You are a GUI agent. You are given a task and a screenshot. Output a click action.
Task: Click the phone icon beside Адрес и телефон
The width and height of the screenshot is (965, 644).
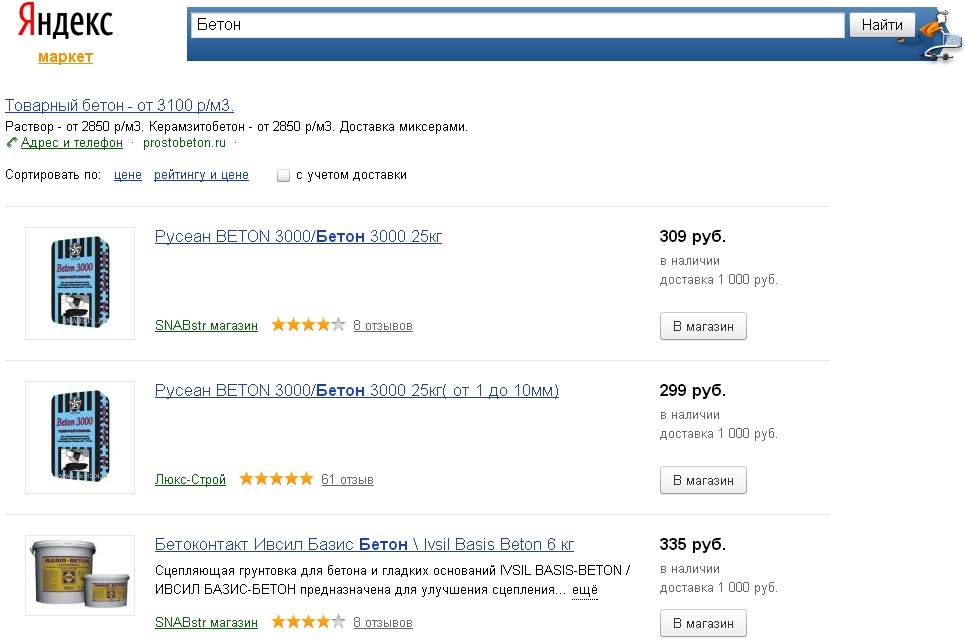click(12, 143)
